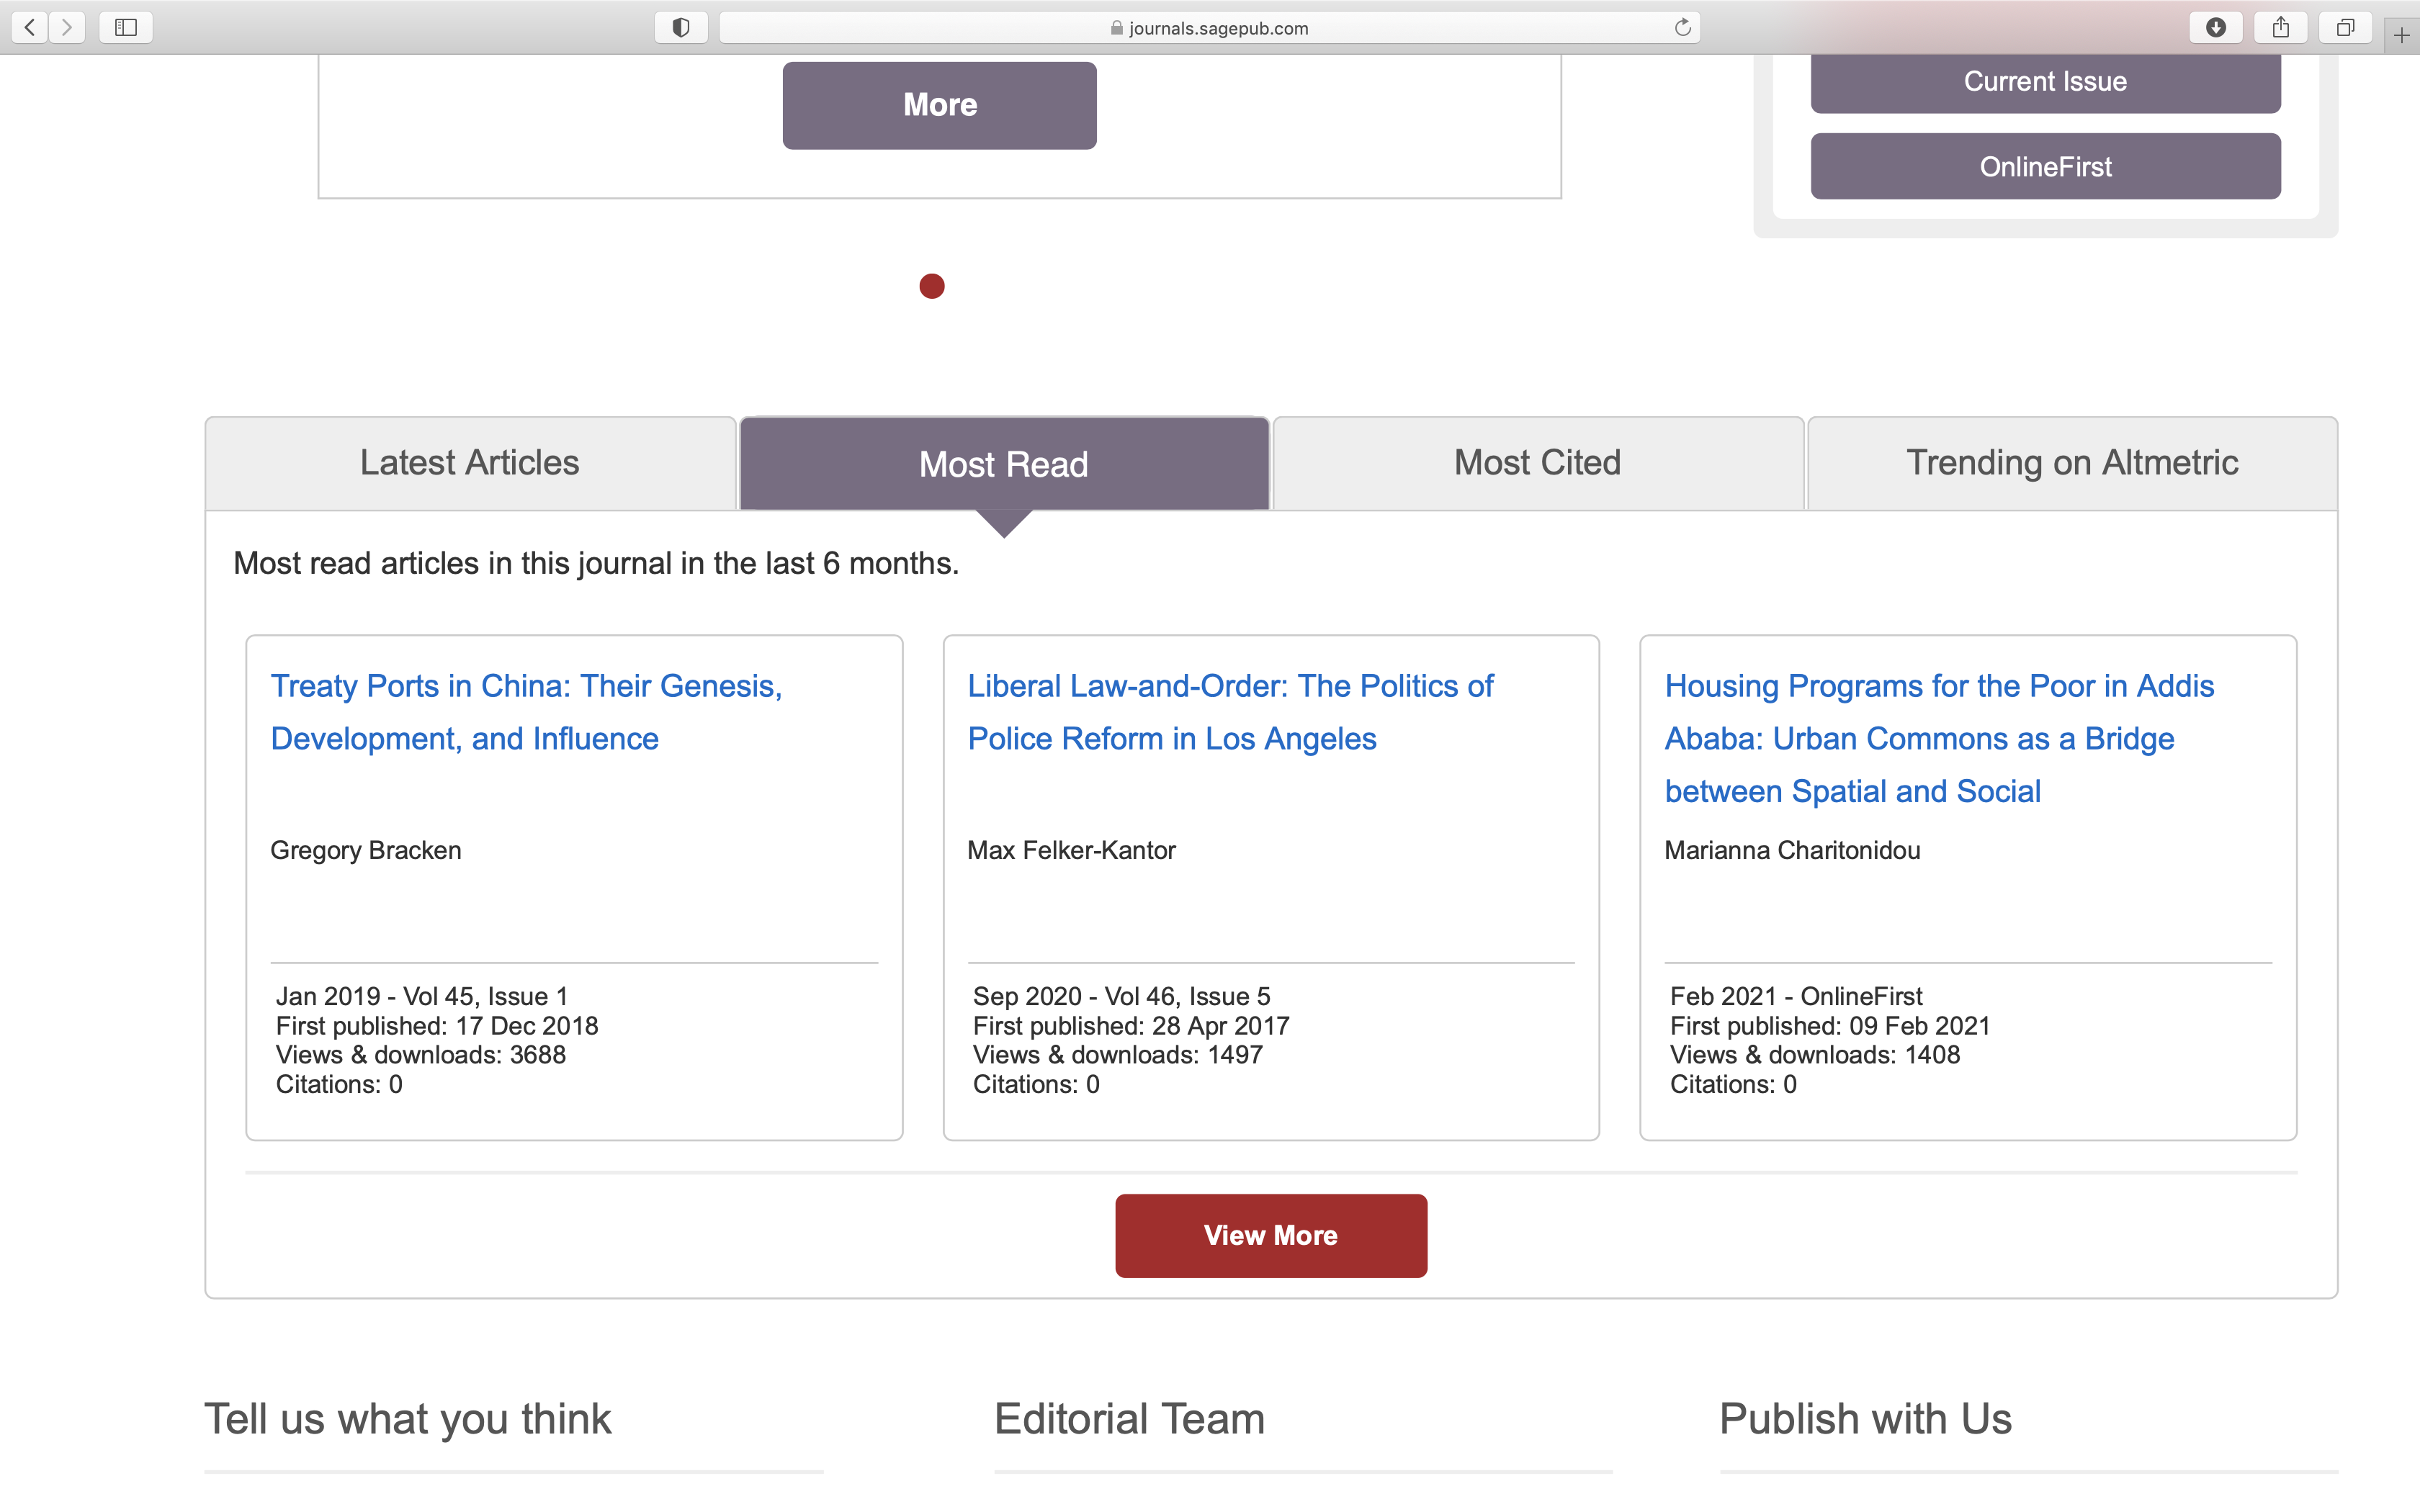
Task: Click the View More button
Action: click(x=1271, y=1235)
